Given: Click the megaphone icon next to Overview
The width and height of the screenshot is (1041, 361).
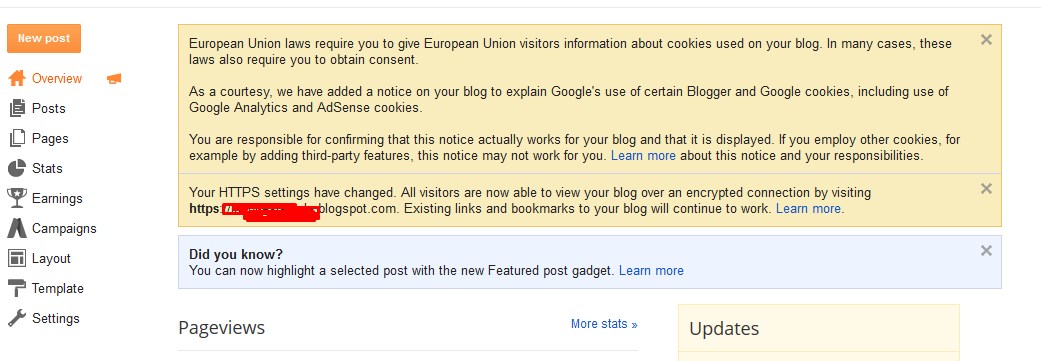Looking at the screenshot, I should (x=114, y=79).
